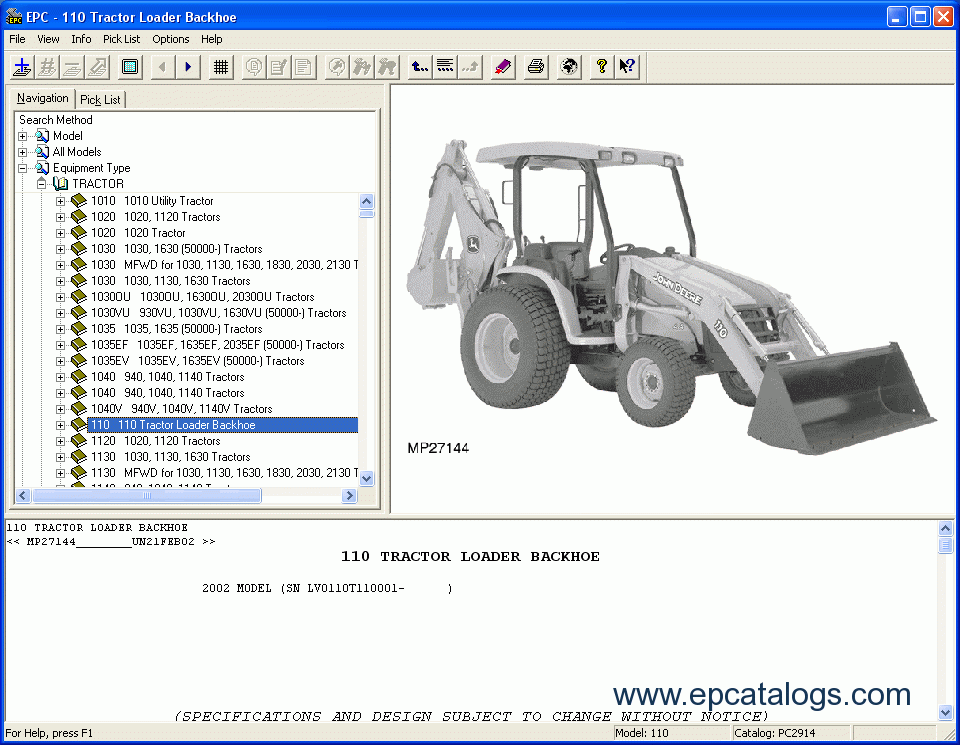Click the MP27144 UN21FEB02 reference line
Image resolution: width=960 pixels, height=745 pixels.
(x=111, y=542)
